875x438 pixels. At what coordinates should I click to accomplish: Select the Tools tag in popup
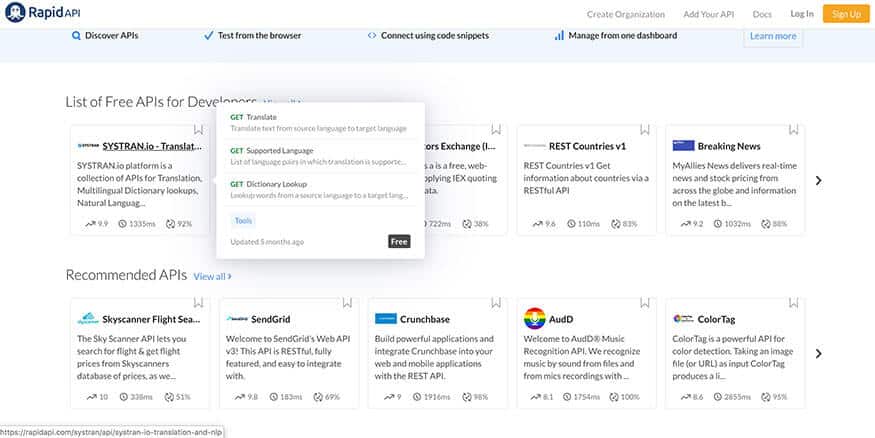click(x=243, y=220)
